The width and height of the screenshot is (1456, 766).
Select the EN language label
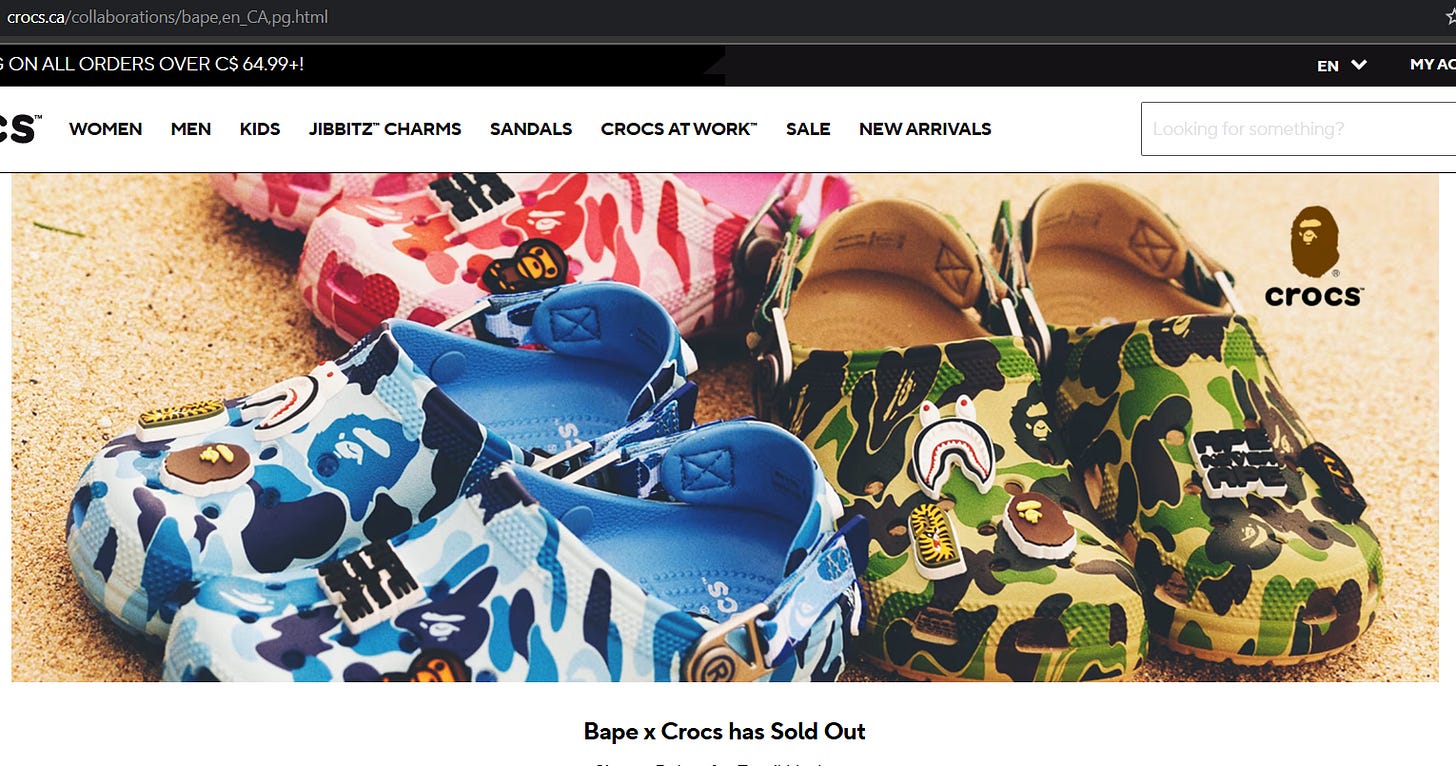click(1328, 66)
